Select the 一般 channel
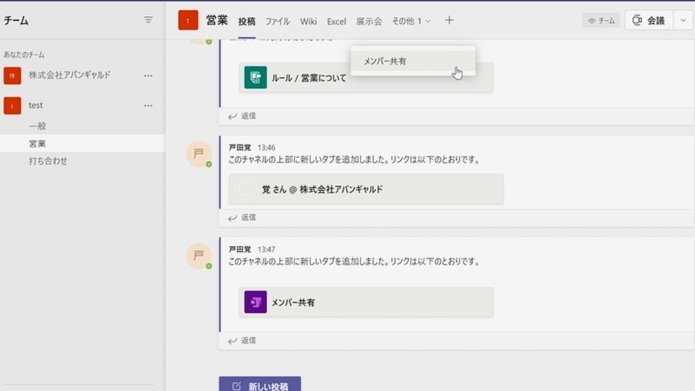 click(37, 126)
